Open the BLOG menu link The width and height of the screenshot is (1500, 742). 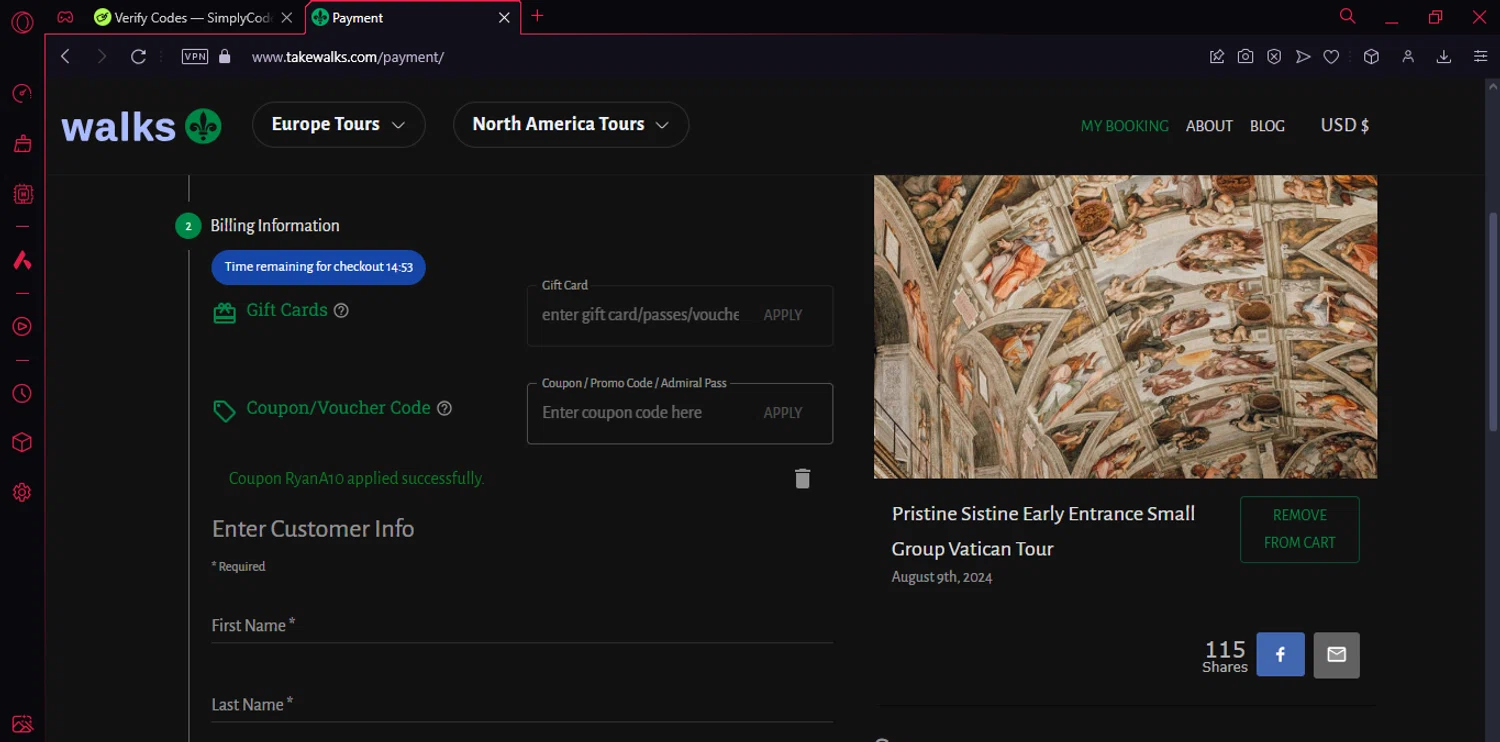1267,126
